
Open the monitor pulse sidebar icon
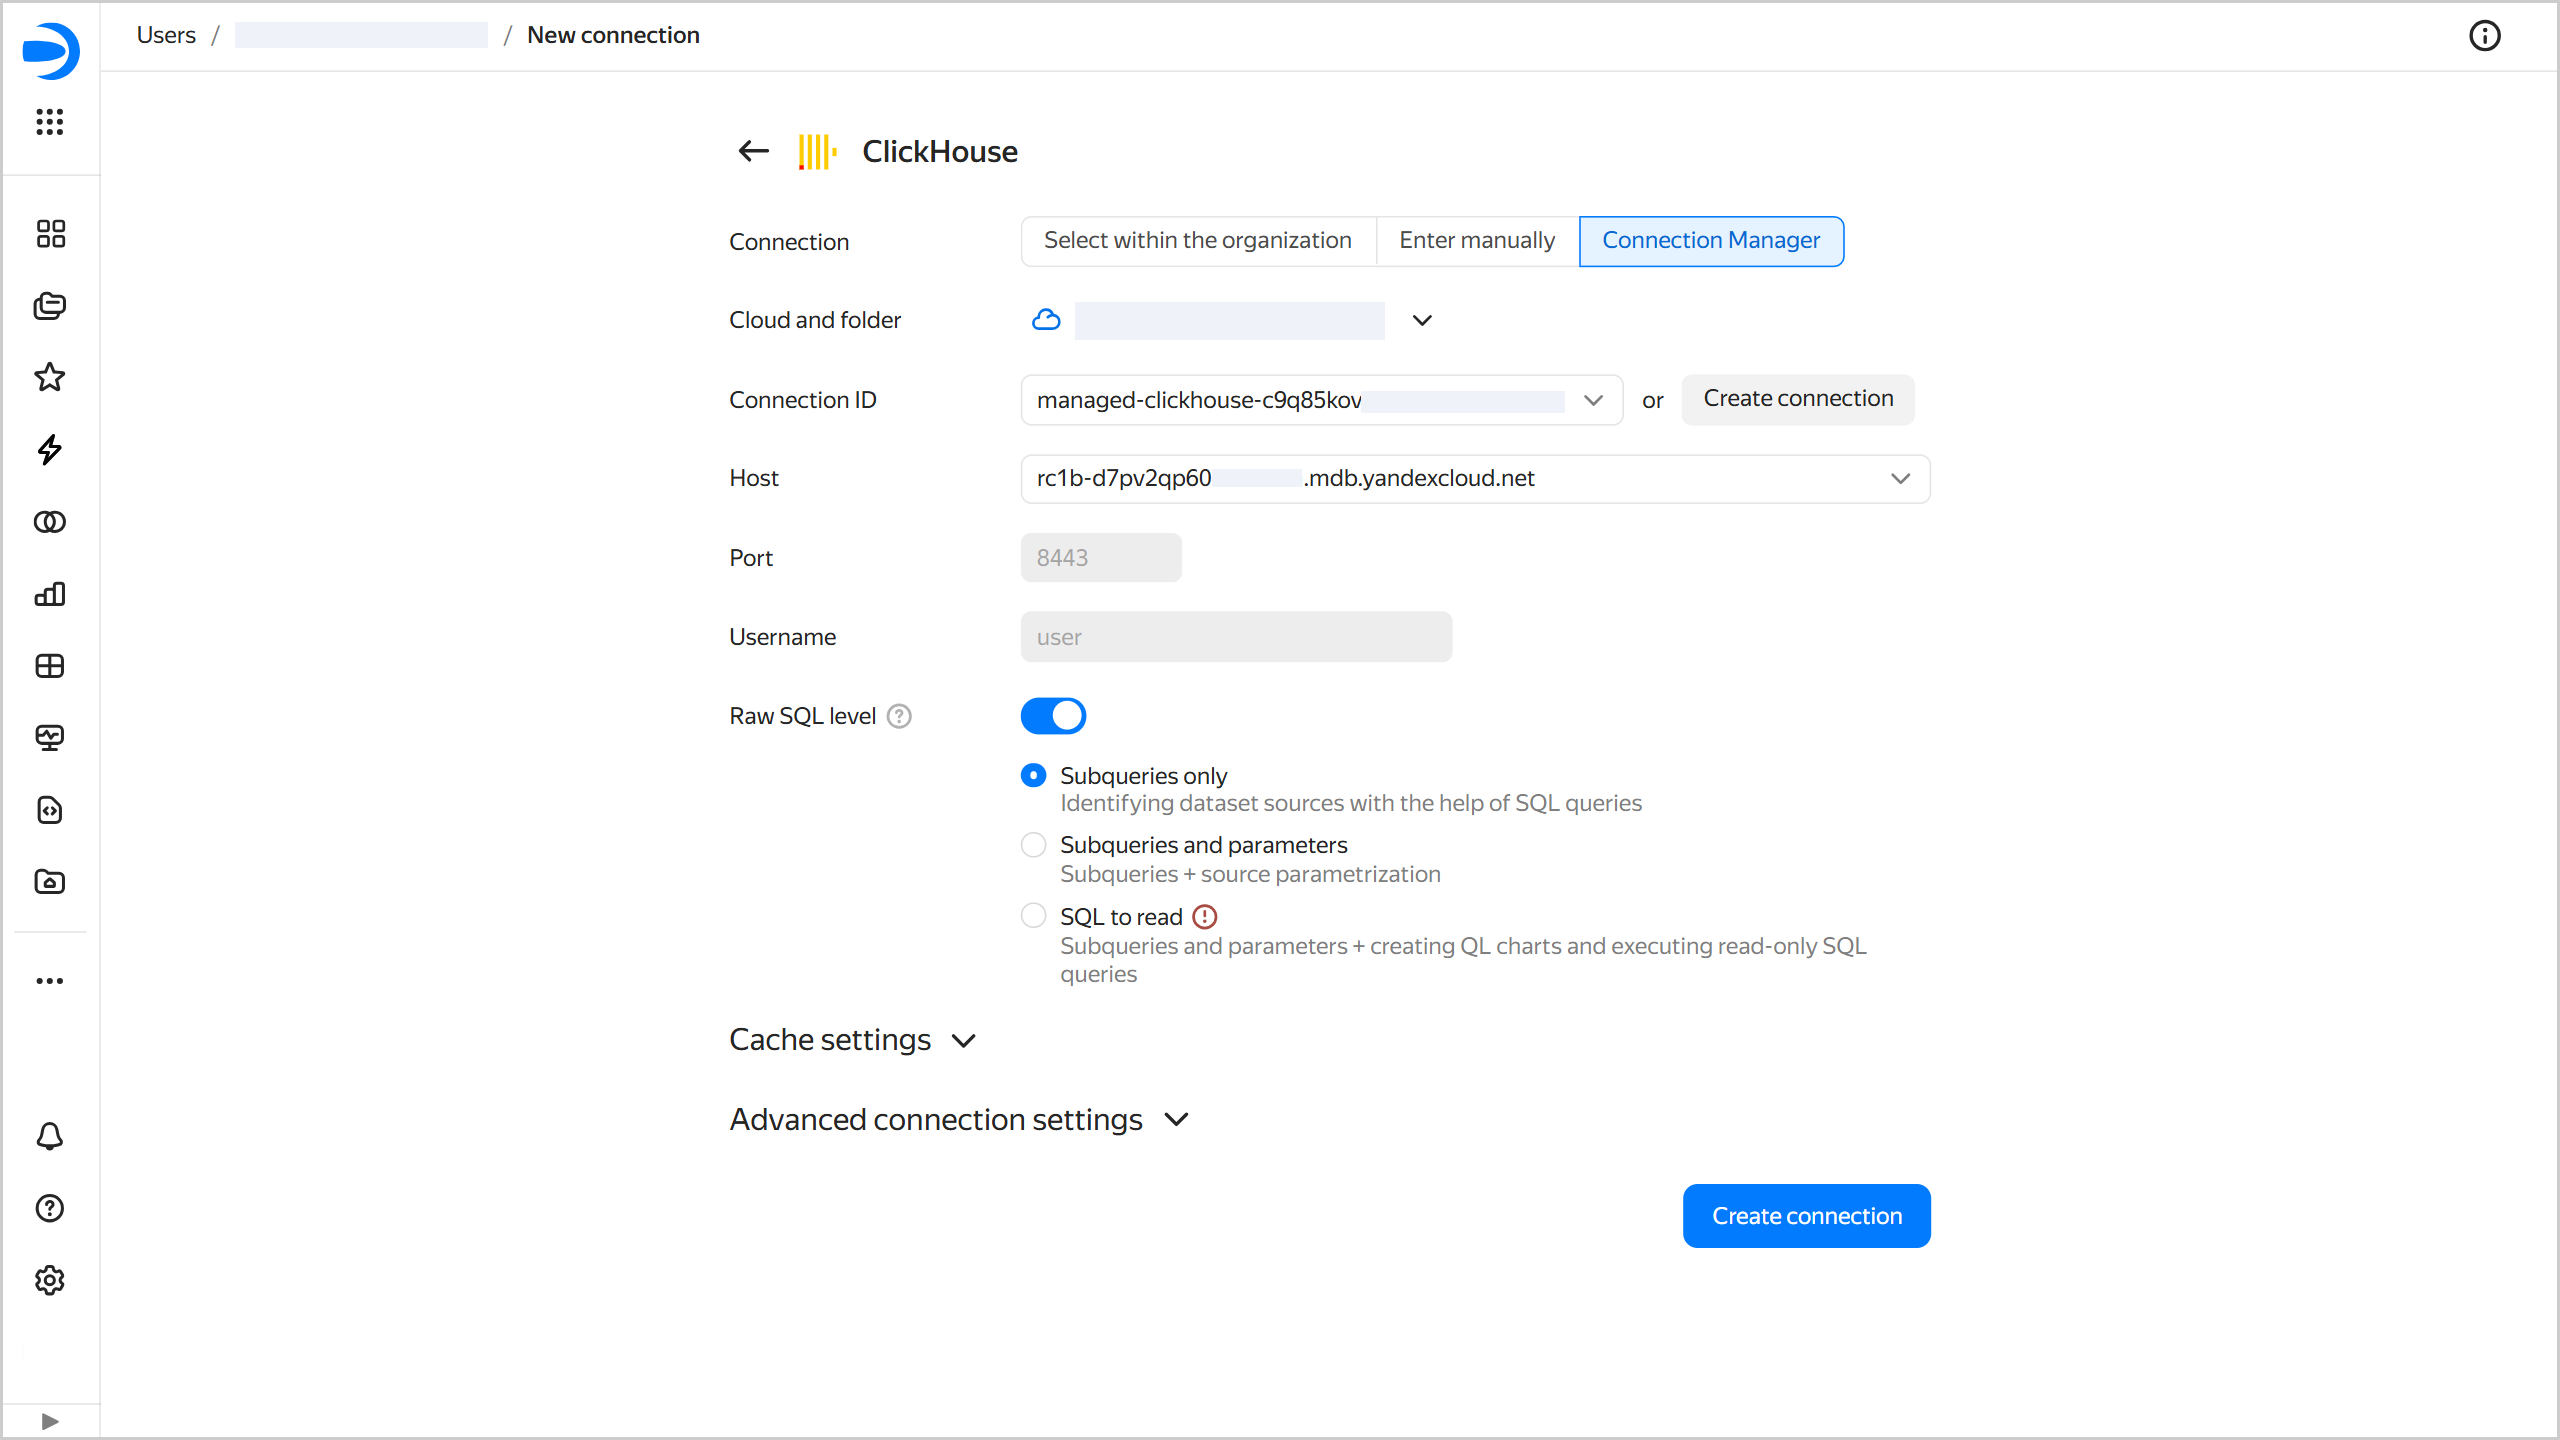[x=50, y=738]
